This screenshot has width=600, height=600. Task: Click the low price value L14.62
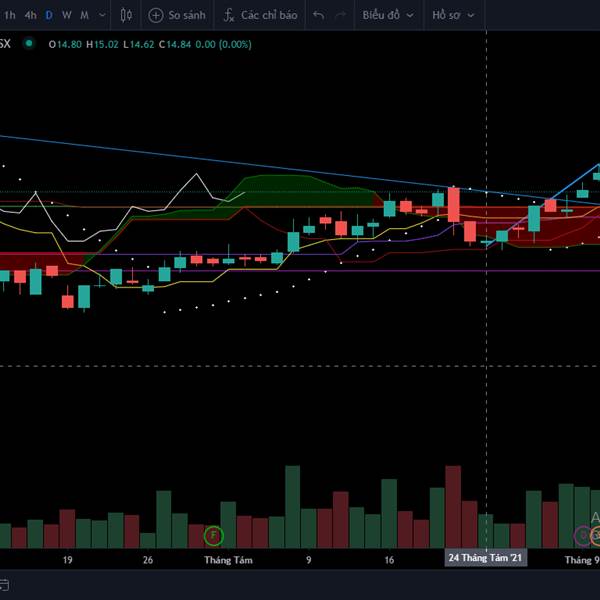[x=139, y=44]
